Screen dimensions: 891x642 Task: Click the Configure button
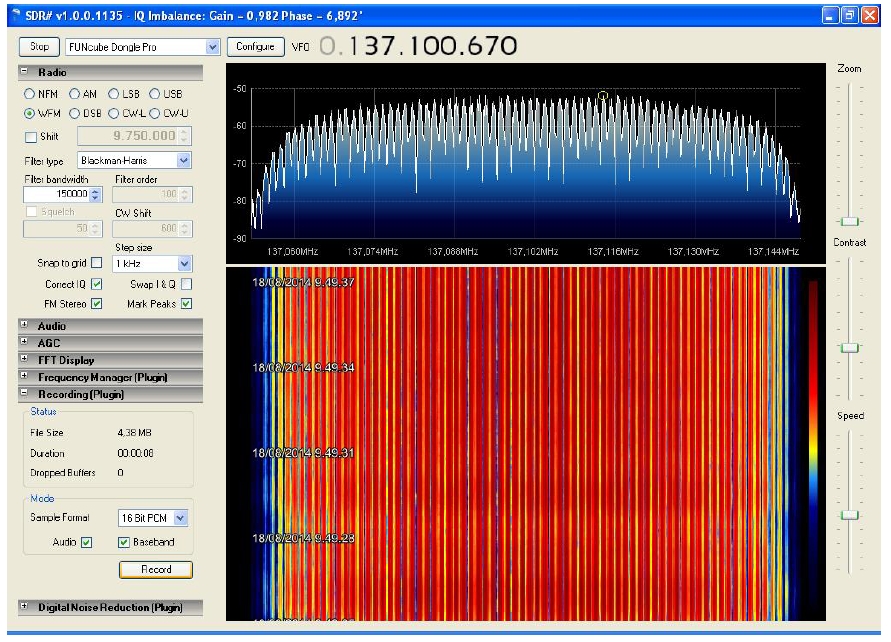click(x=255, y=47)
